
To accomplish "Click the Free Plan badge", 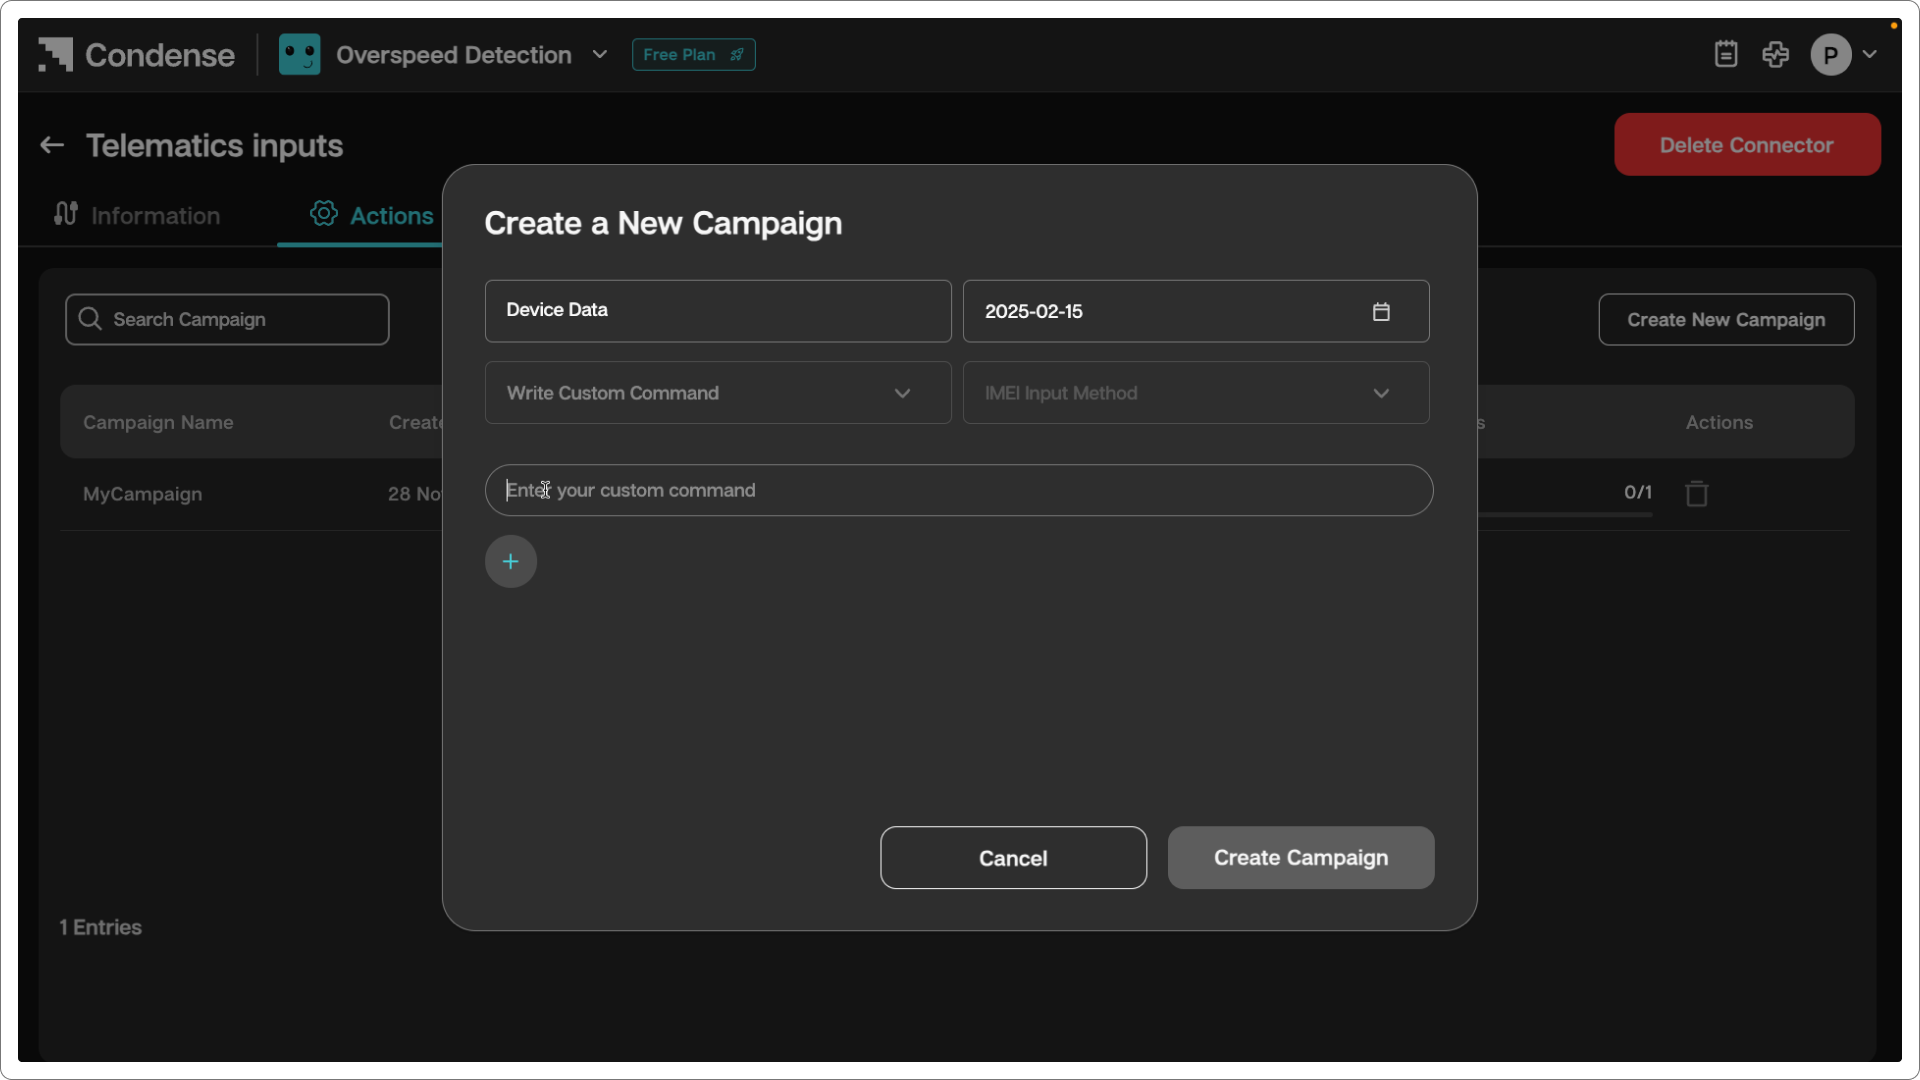I will coord(693,55).
